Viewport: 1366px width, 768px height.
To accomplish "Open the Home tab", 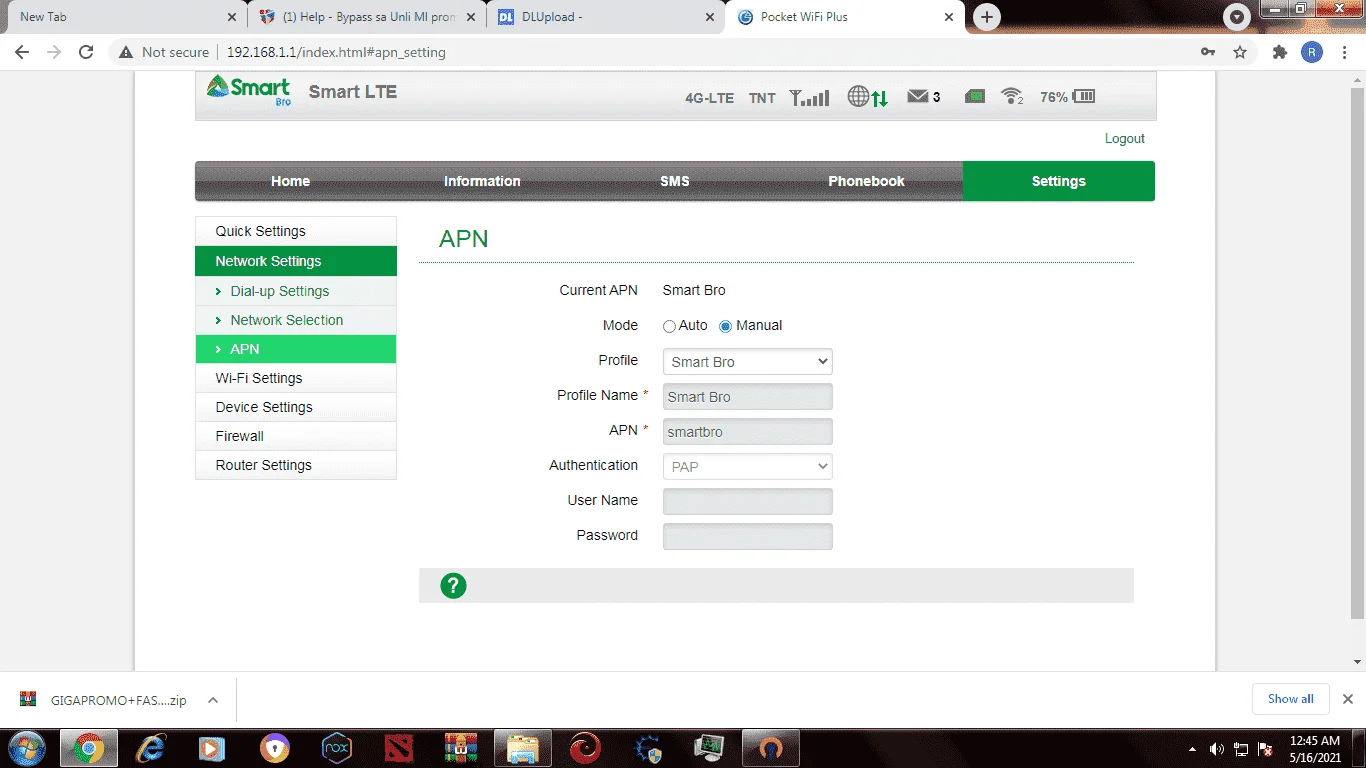I will click(x=290, y=181).
